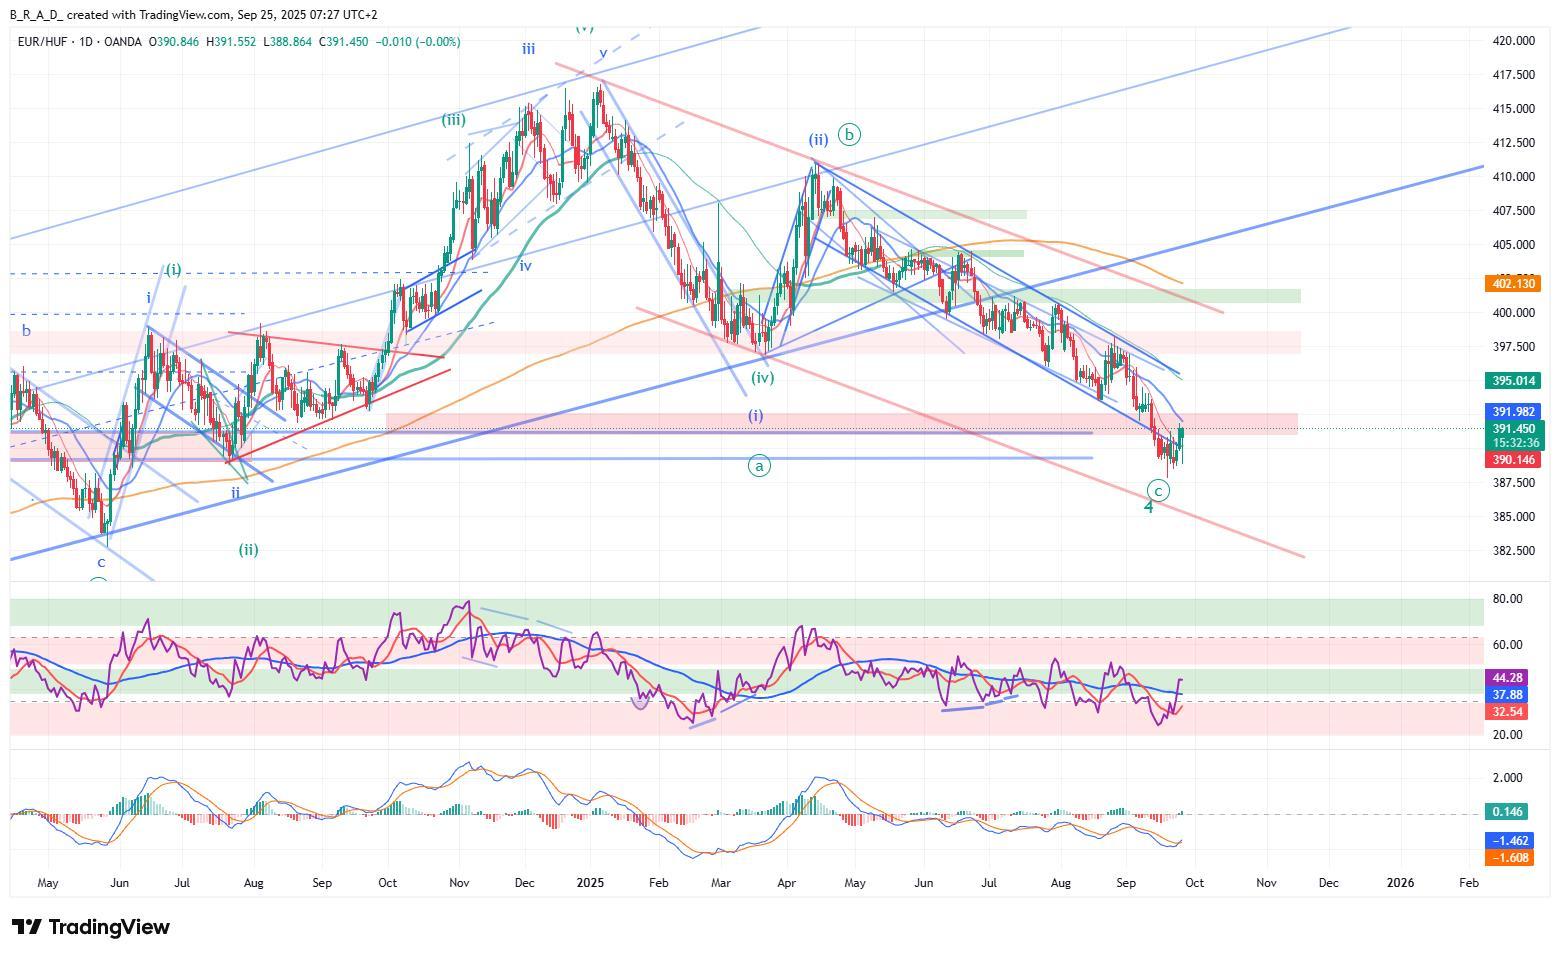The image size is (1560, 957).
Task: Click the 420.000 level on price axis
Action: point(1512,41)
